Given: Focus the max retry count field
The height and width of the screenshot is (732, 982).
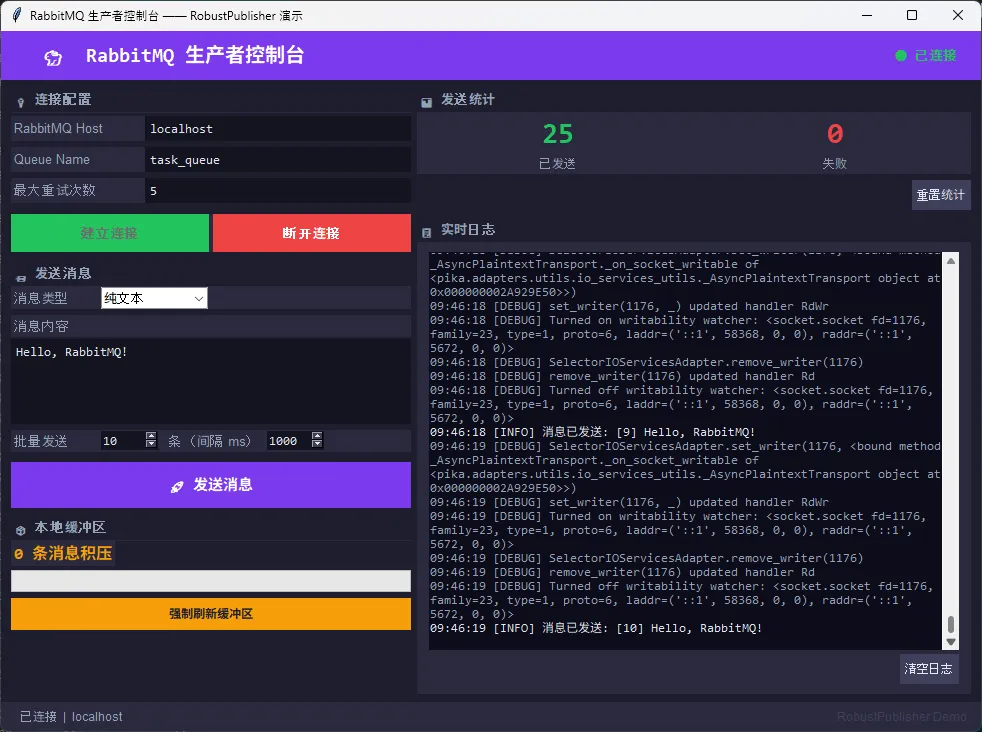Looking at the screenshot, I should 277,190.
